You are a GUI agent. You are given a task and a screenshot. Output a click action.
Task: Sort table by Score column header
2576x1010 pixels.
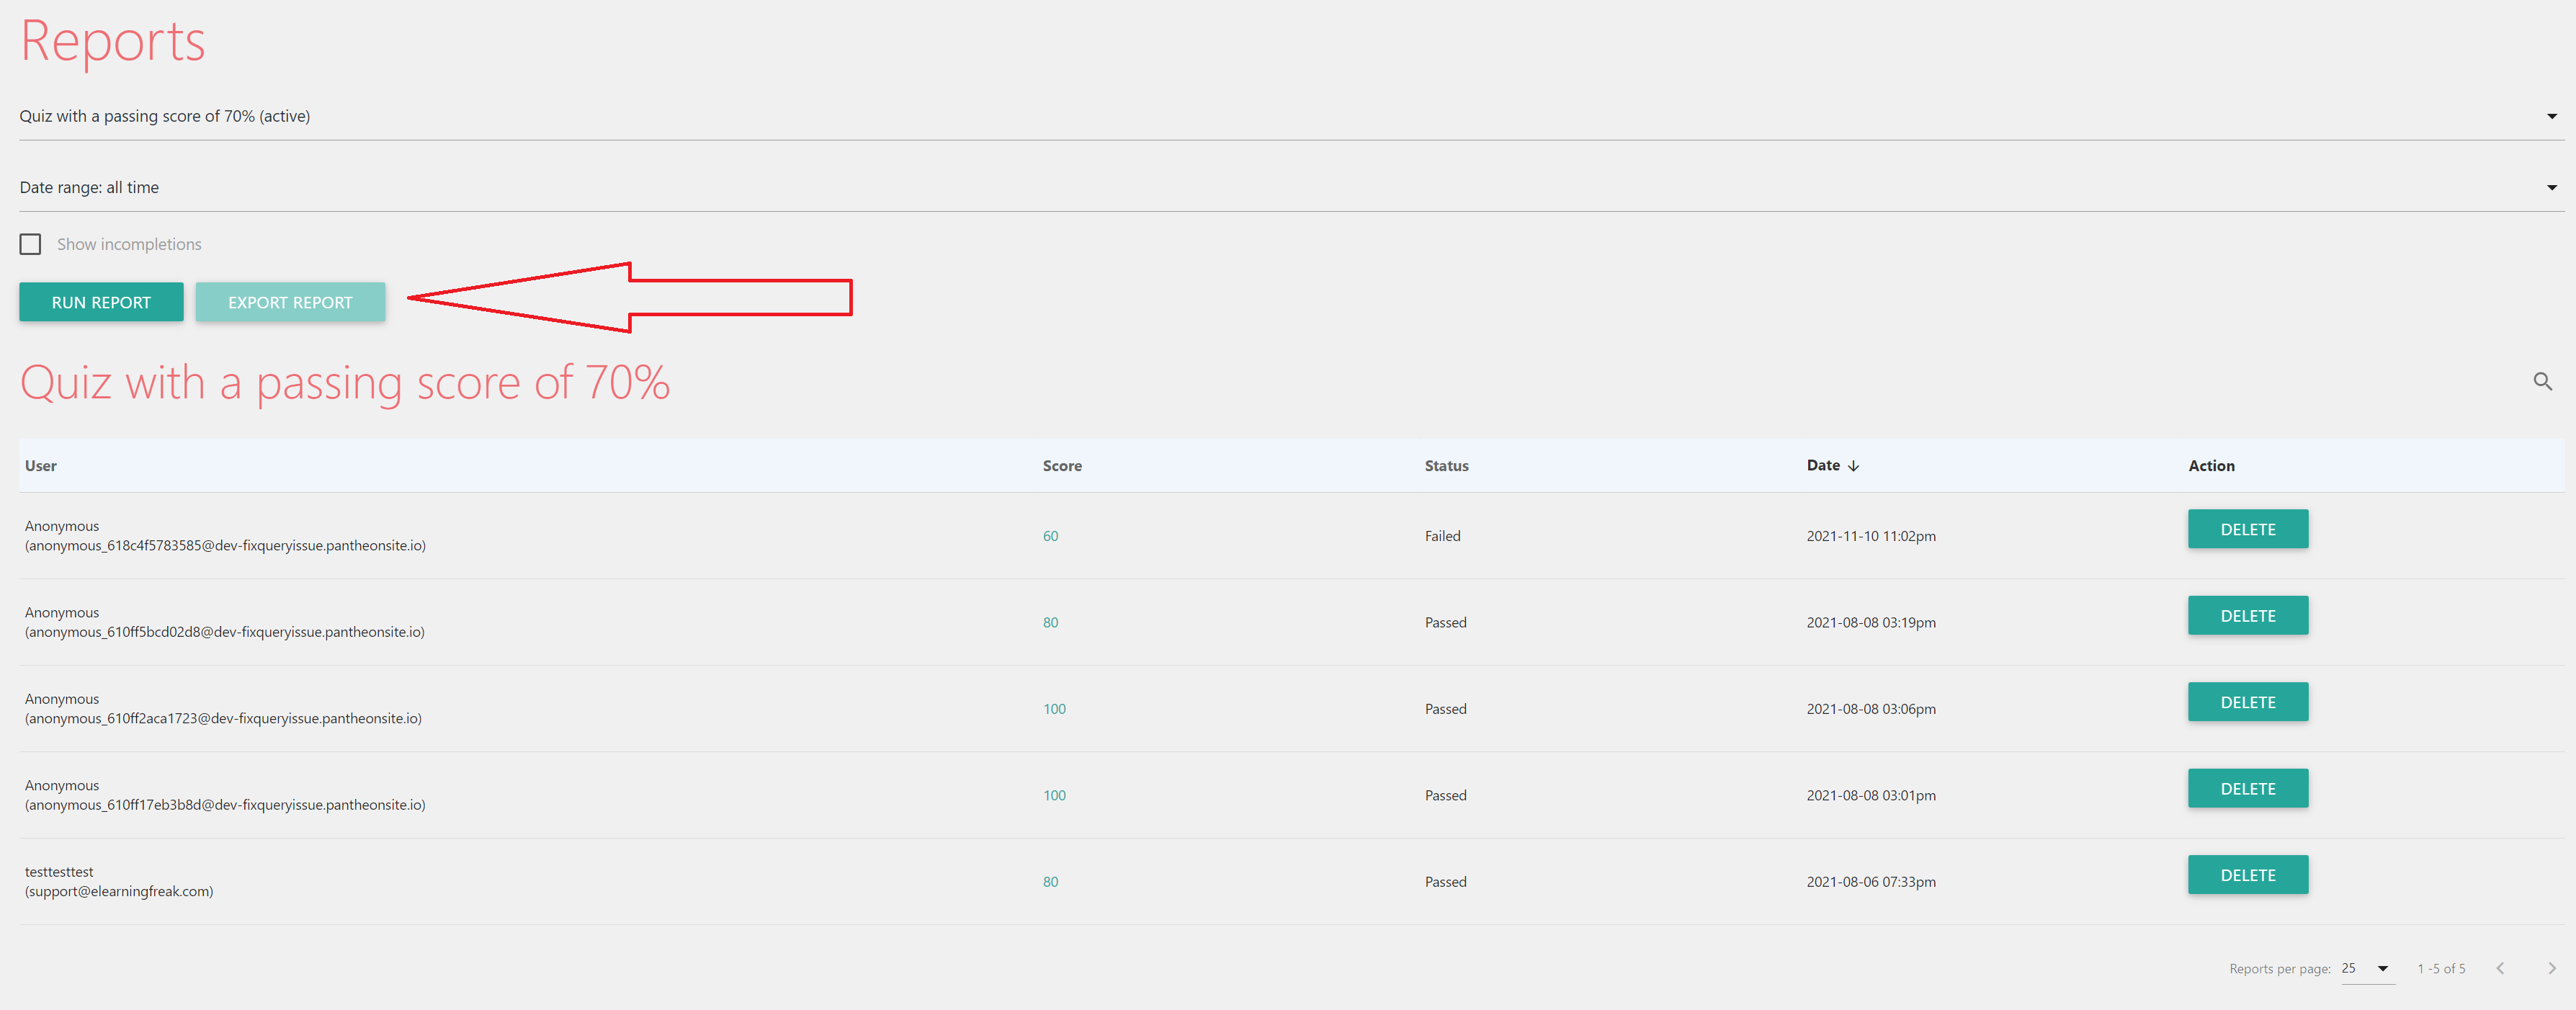click(1062, 466)
